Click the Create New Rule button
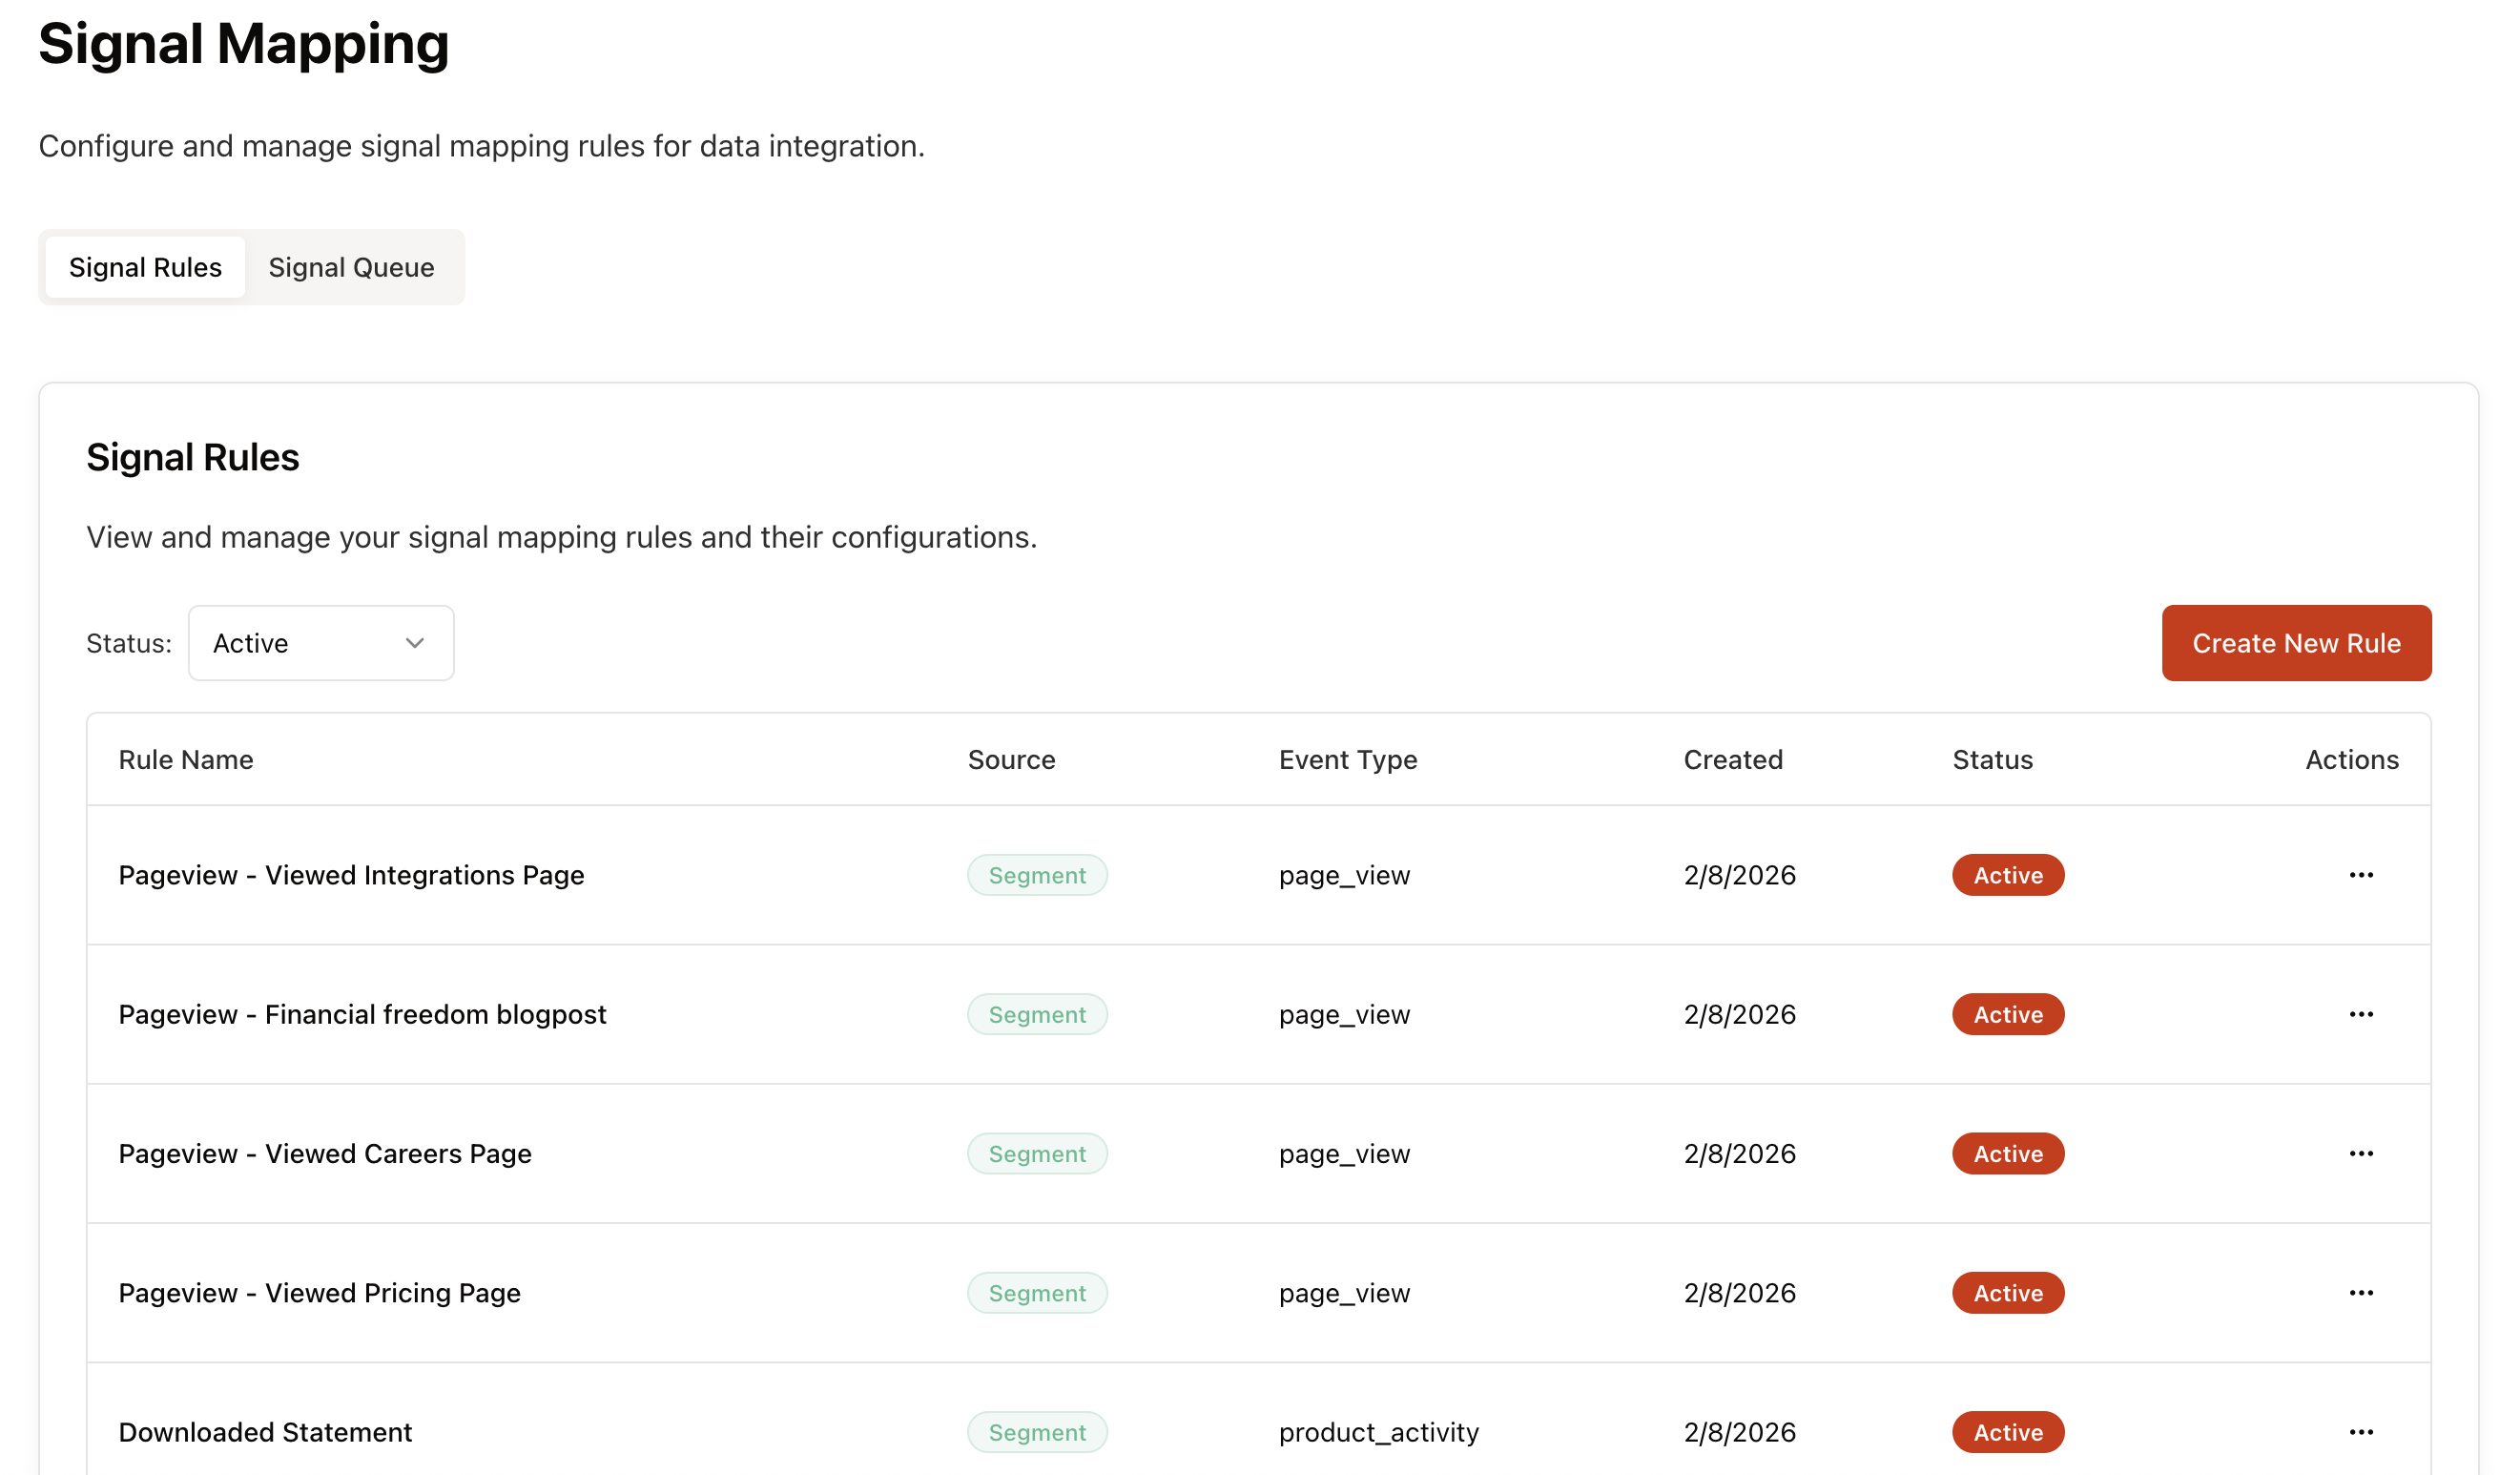 point(2296,643)
